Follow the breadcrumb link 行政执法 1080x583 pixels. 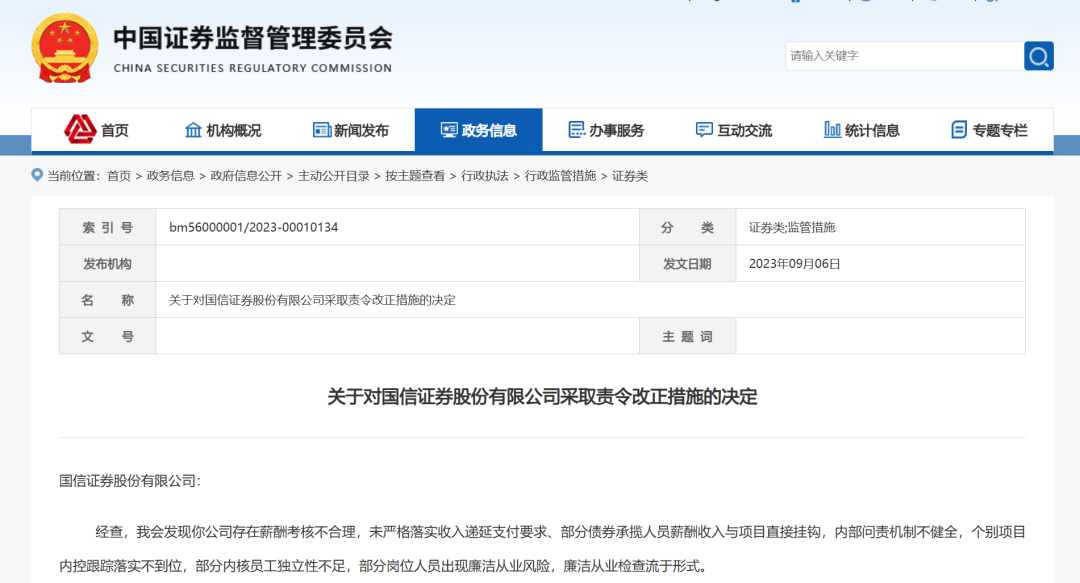pos(484,176)
